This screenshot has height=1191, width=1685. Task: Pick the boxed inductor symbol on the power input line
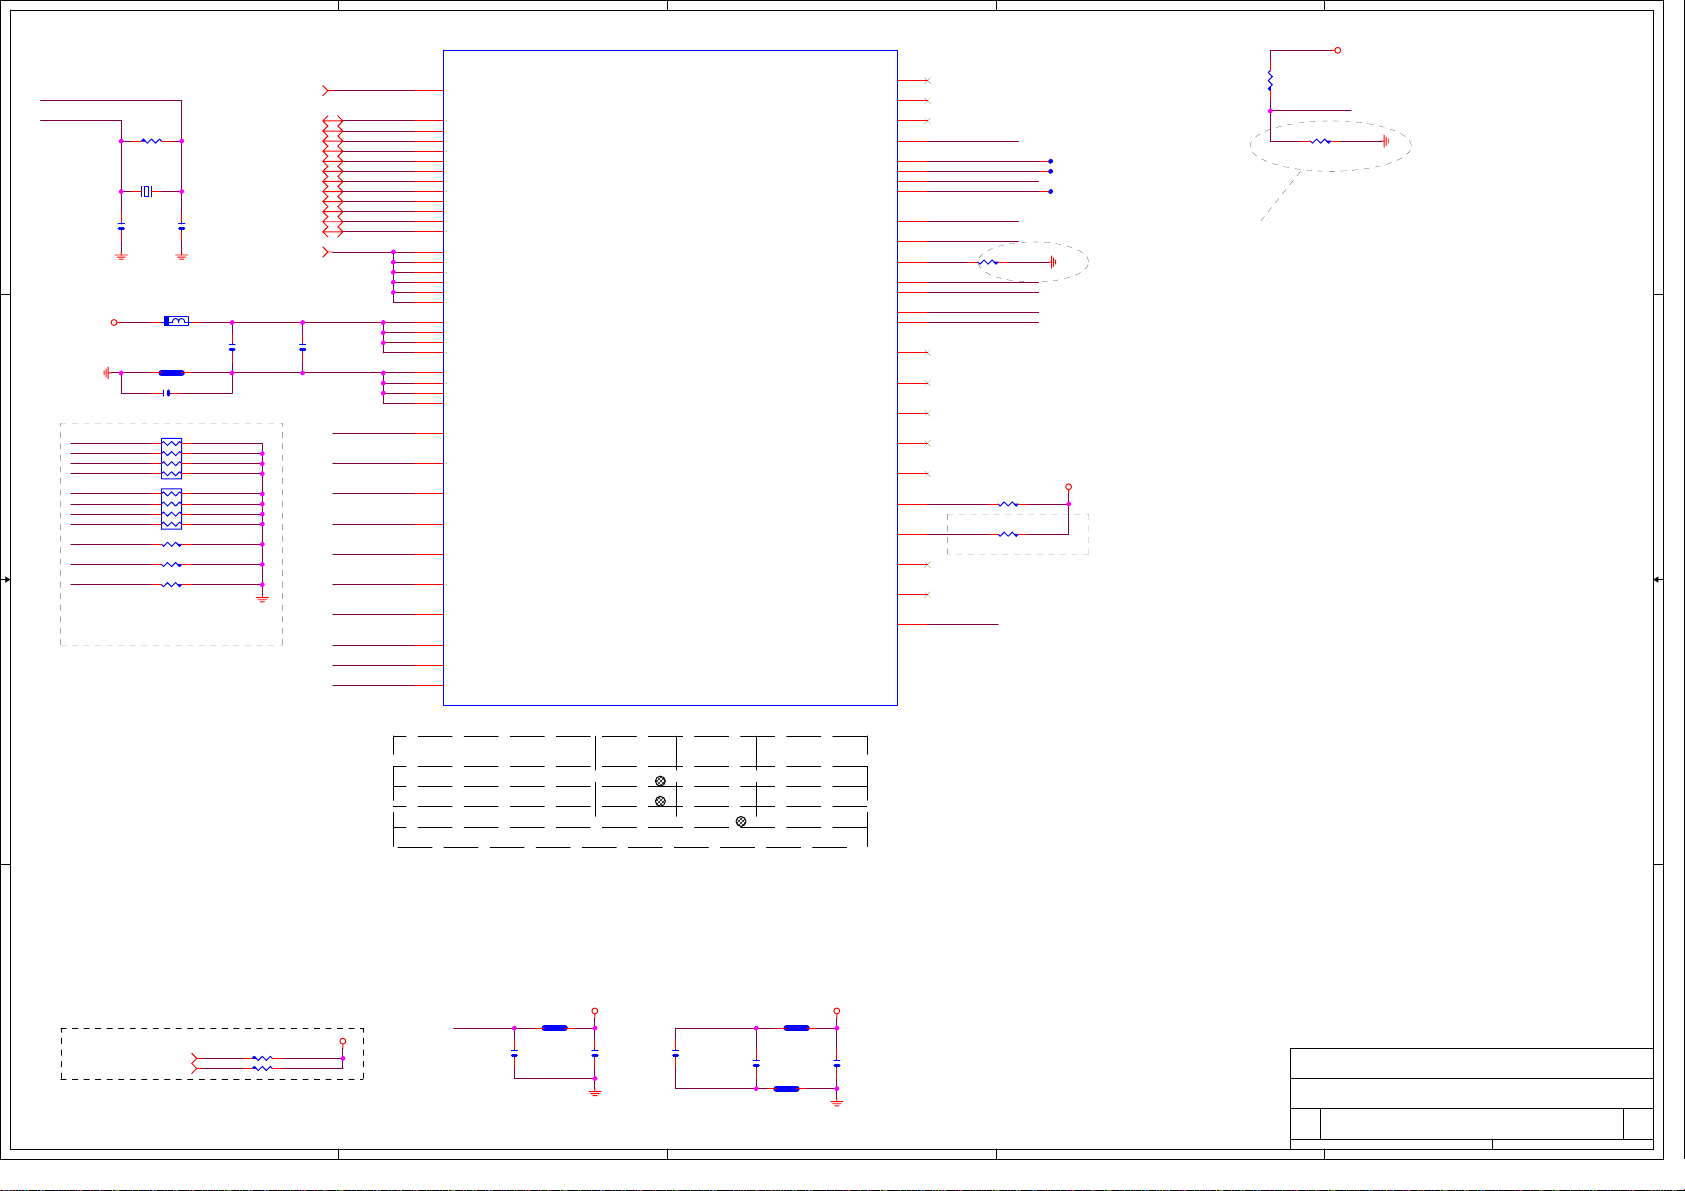(x=176, y=321)
